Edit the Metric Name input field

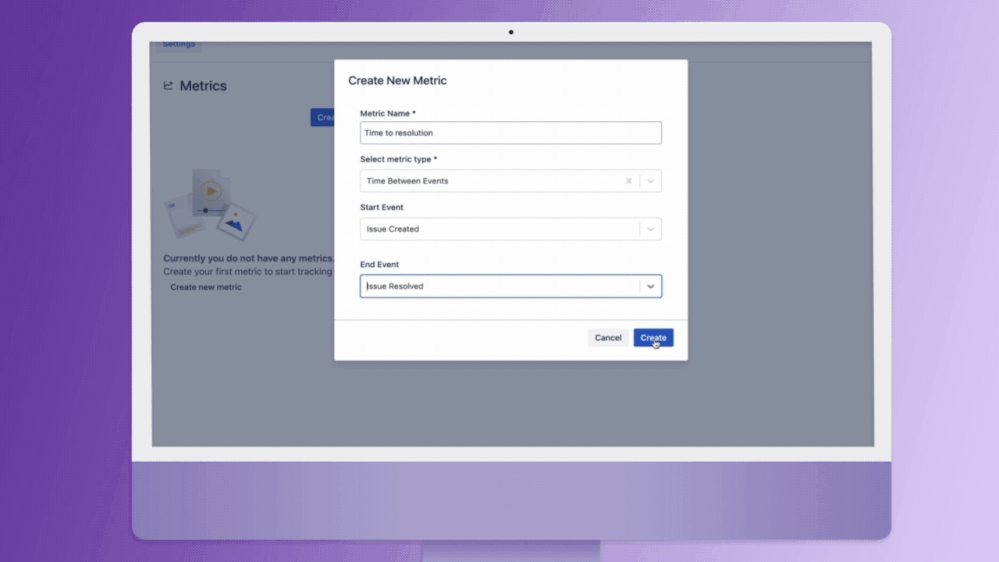(x=510, y=133)
